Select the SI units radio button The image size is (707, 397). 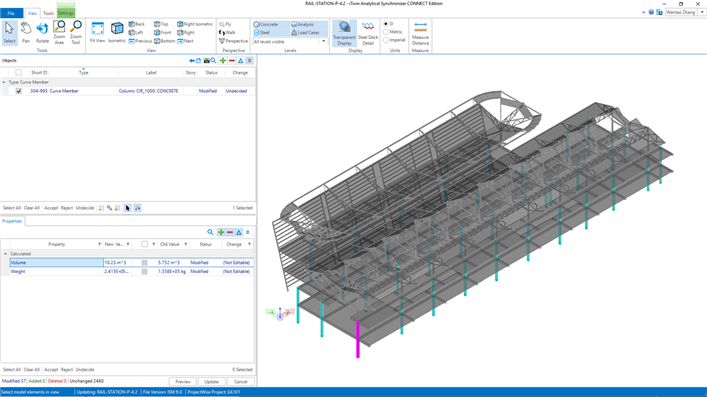pyautogui.click(x=386, y=23)
